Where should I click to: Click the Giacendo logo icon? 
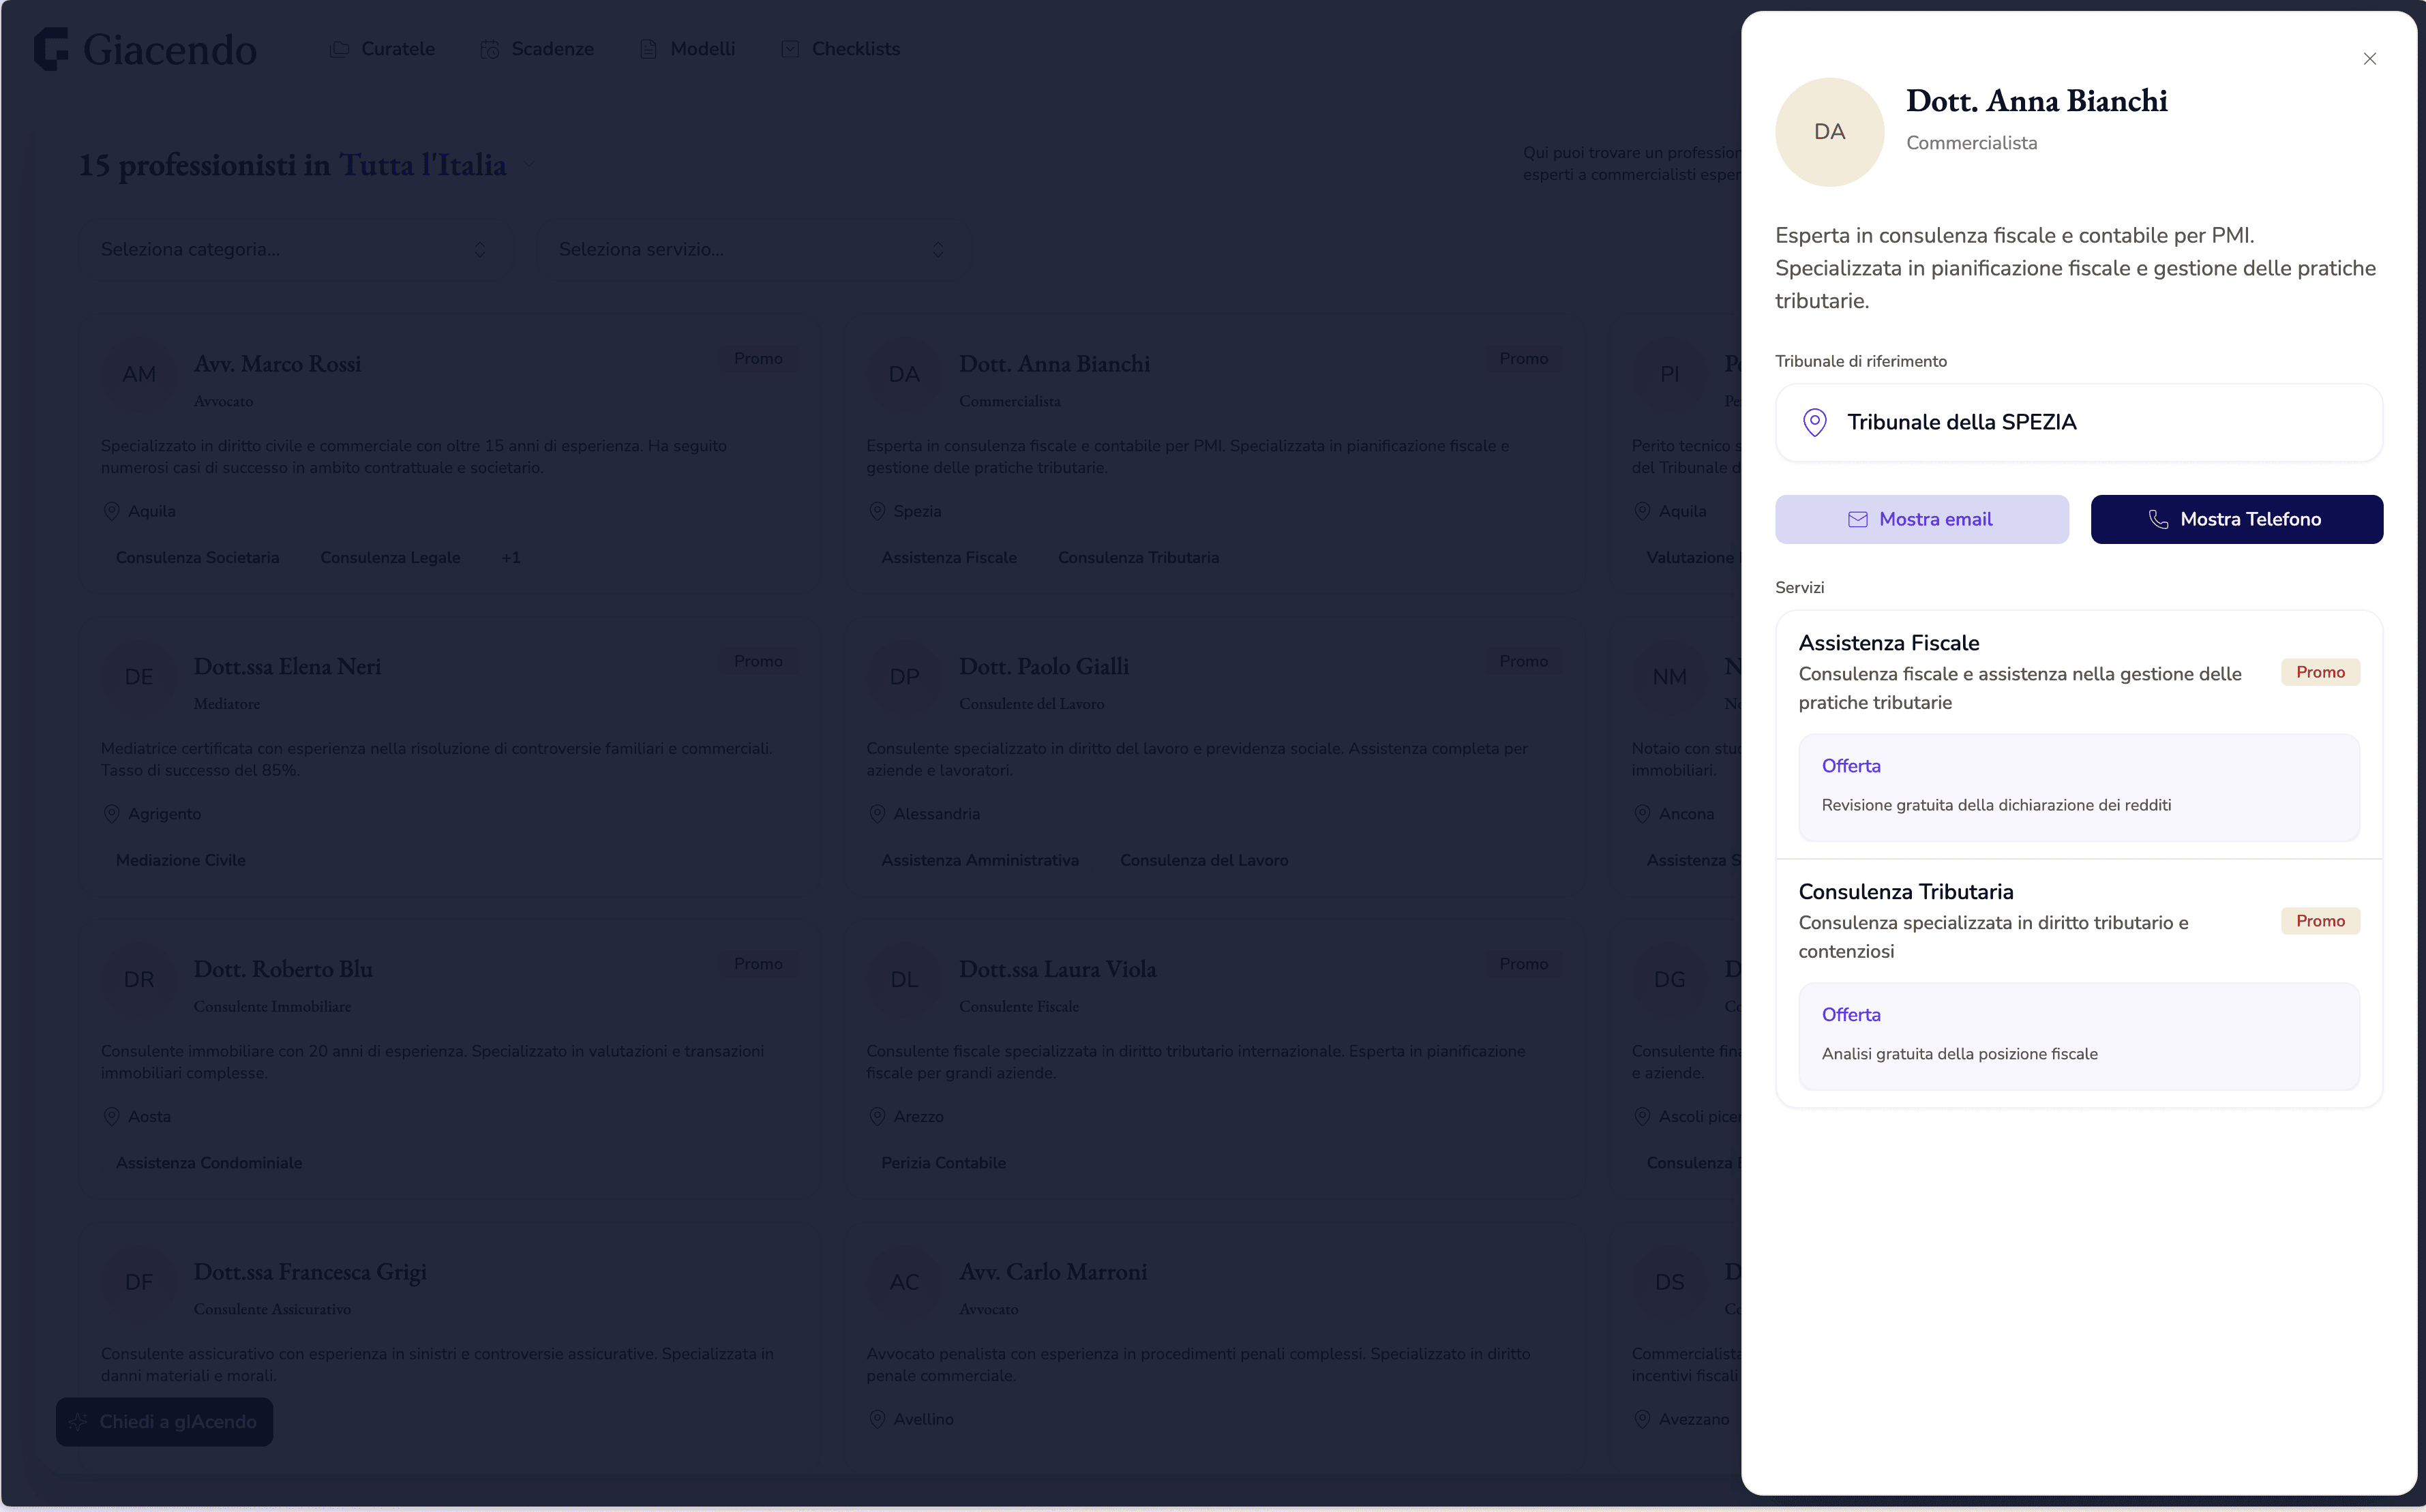(x=51, y=49)
